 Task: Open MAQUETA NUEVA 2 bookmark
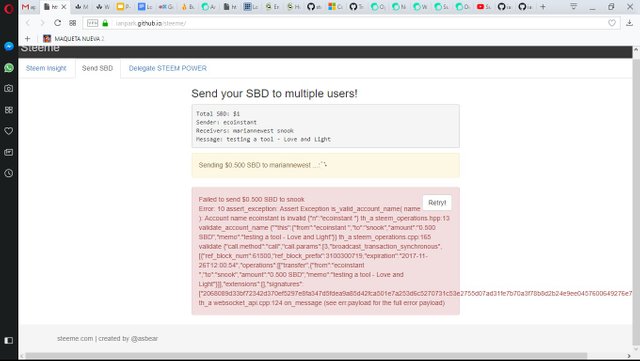click(x=74, y=39)
